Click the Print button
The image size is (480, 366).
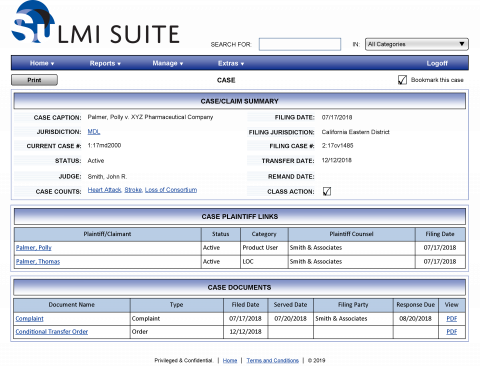point(34,80)
